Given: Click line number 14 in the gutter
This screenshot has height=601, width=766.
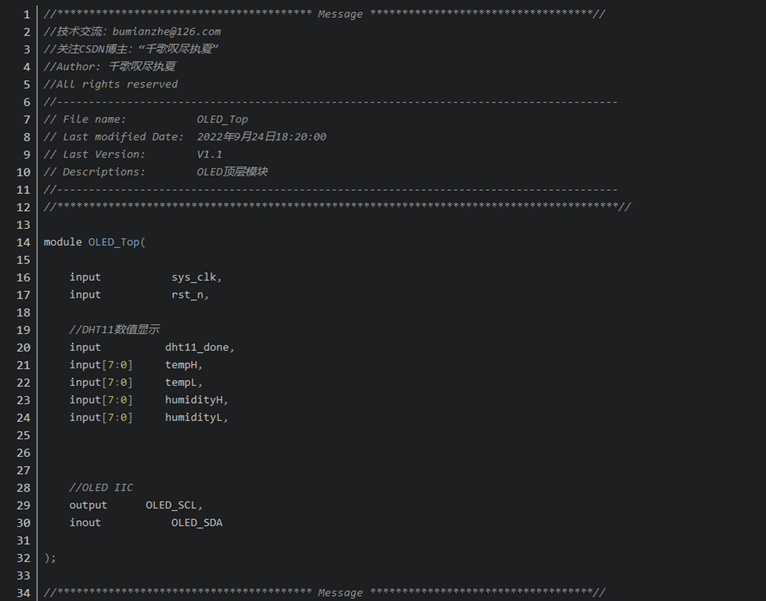Looking at the screenshot, I should pos(25,242).
